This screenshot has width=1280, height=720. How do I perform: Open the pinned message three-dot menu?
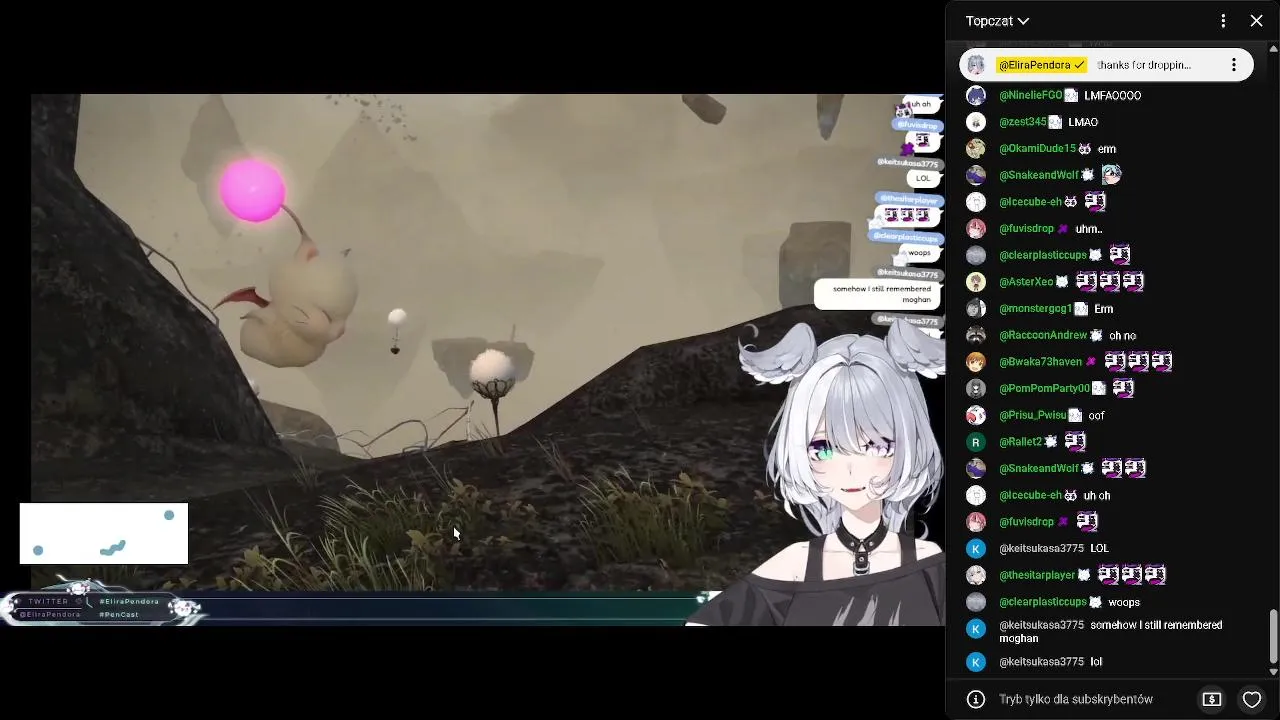tap(1234, 65)
